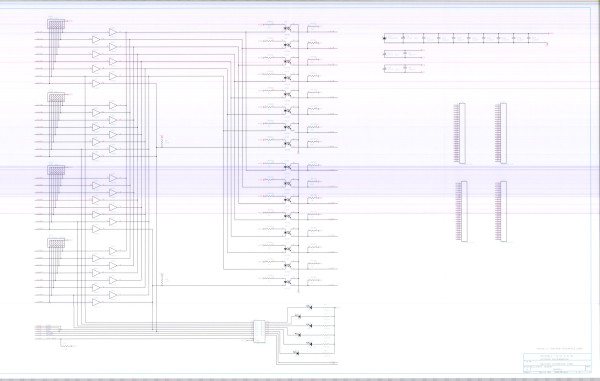Select the lower-left tall pin header
Screen dimensions: 600x381
[x=464, y=212]
